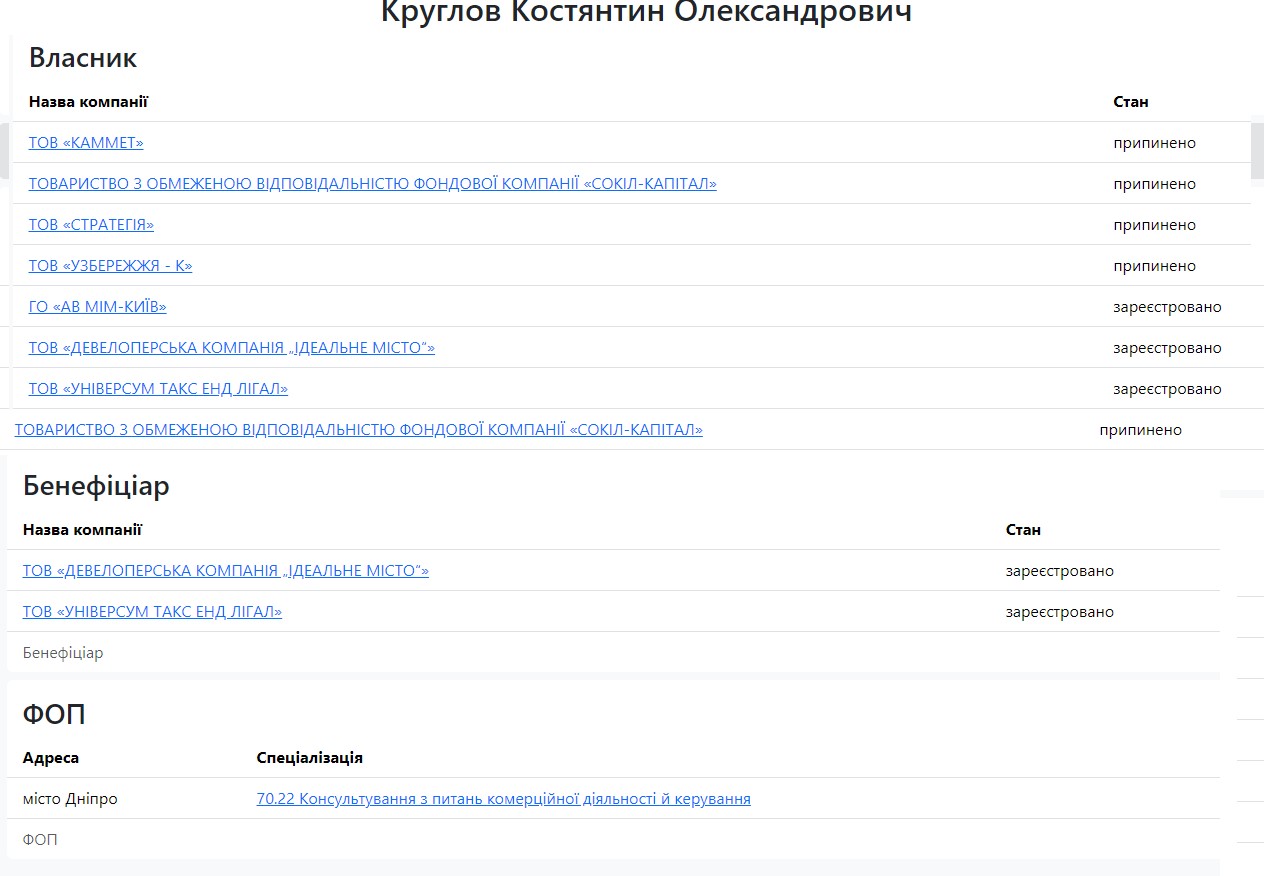
Task: Open «УНІВЕРСУМ ТАКС ЕНД ЛІГАЛ» in Власник table
Action: [158, 389]
